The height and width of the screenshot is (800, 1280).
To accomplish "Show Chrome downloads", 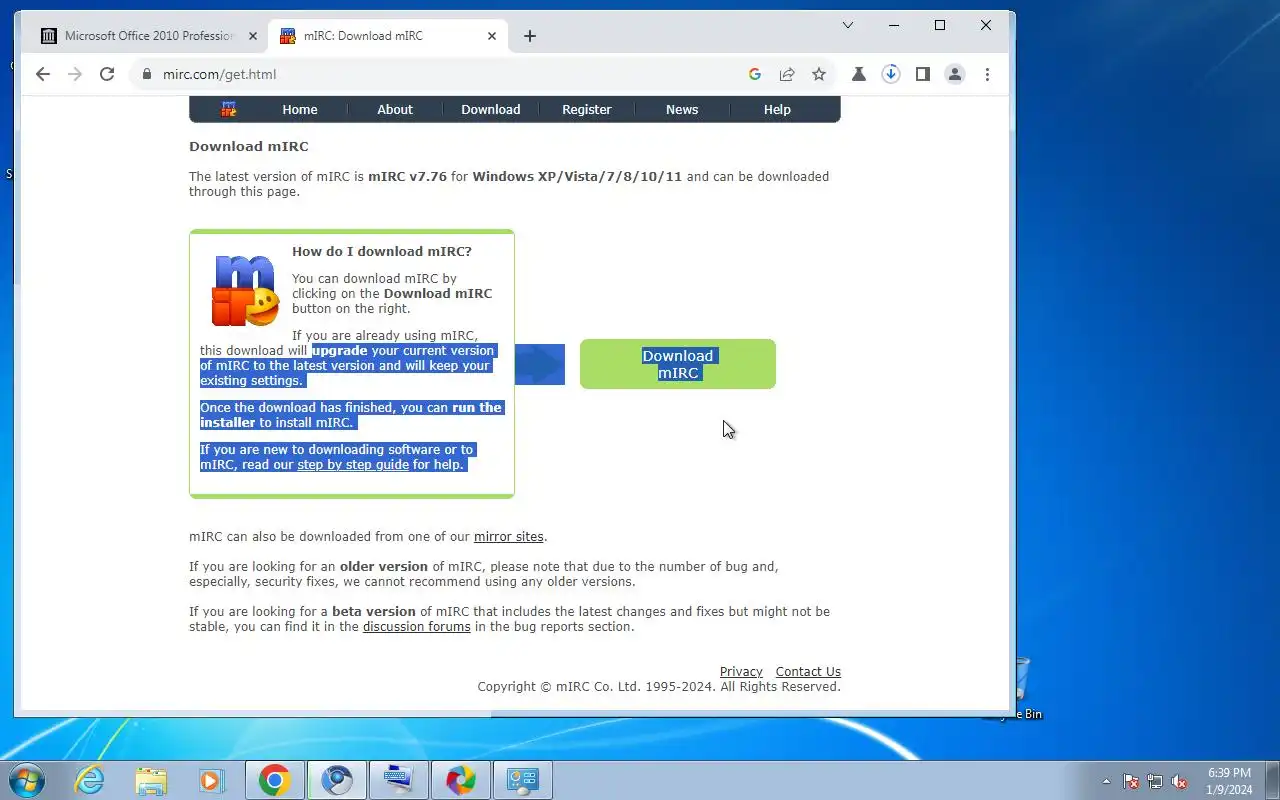I will coord(890,74).
